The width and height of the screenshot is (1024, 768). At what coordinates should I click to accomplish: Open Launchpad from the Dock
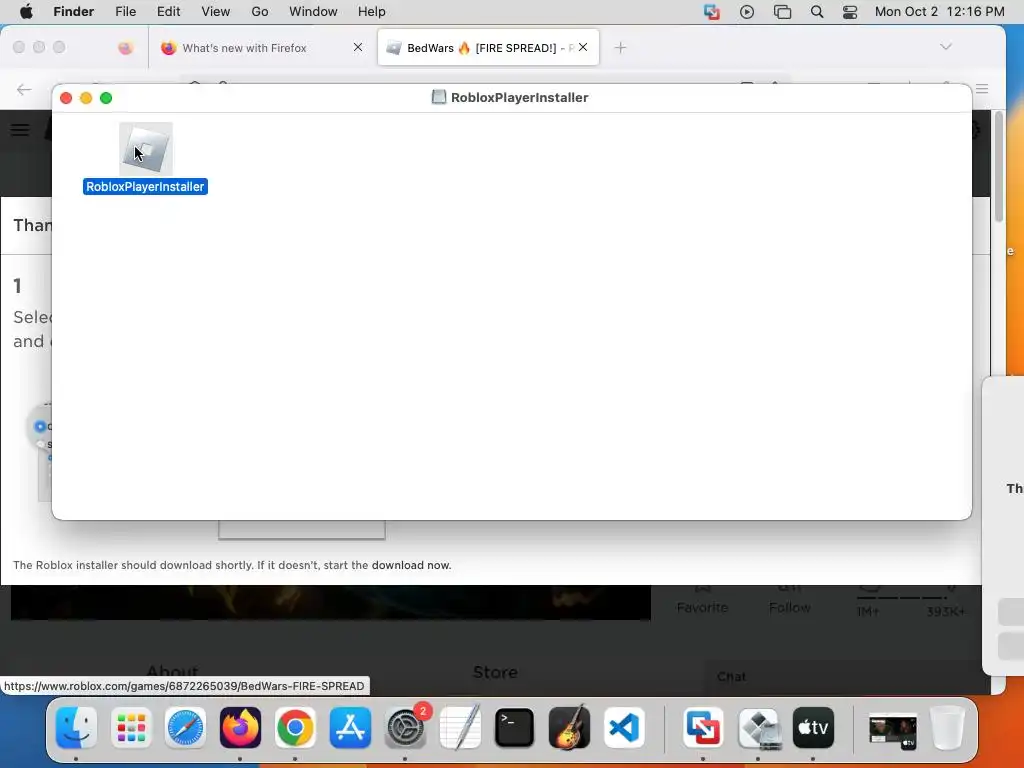(131, 728)
